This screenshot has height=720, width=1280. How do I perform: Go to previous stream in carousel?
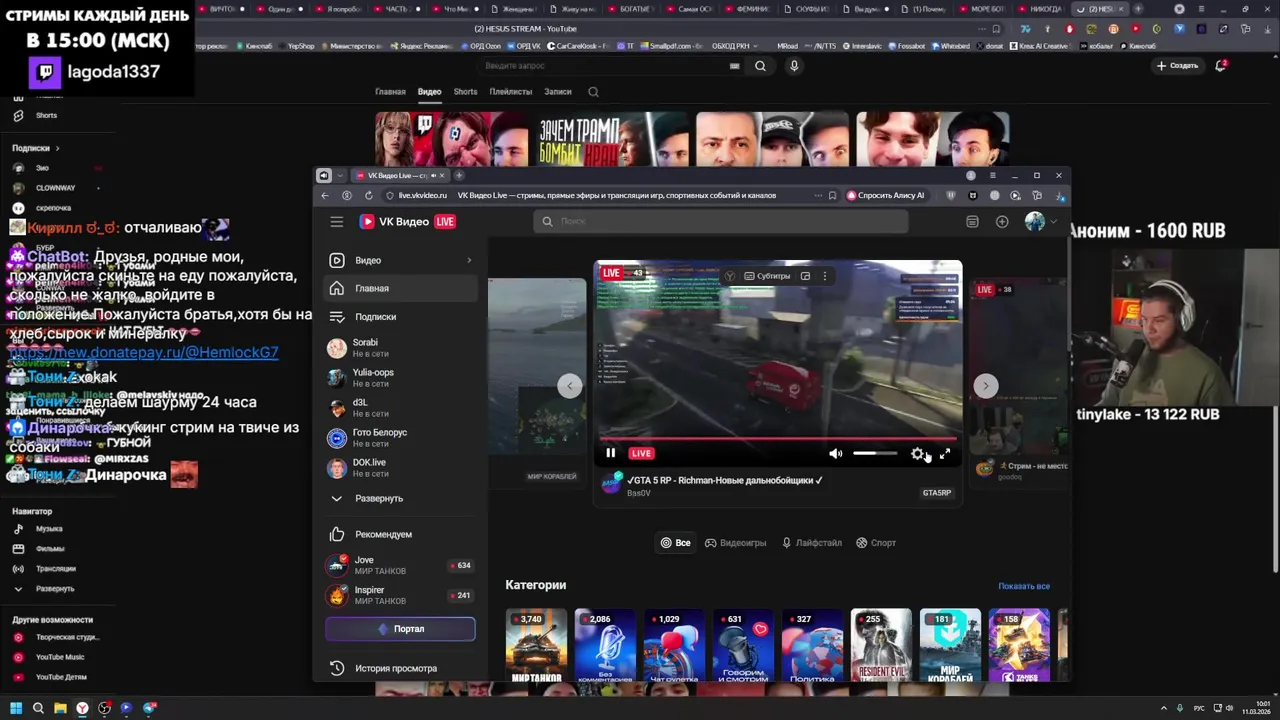[x=569, y=386]
